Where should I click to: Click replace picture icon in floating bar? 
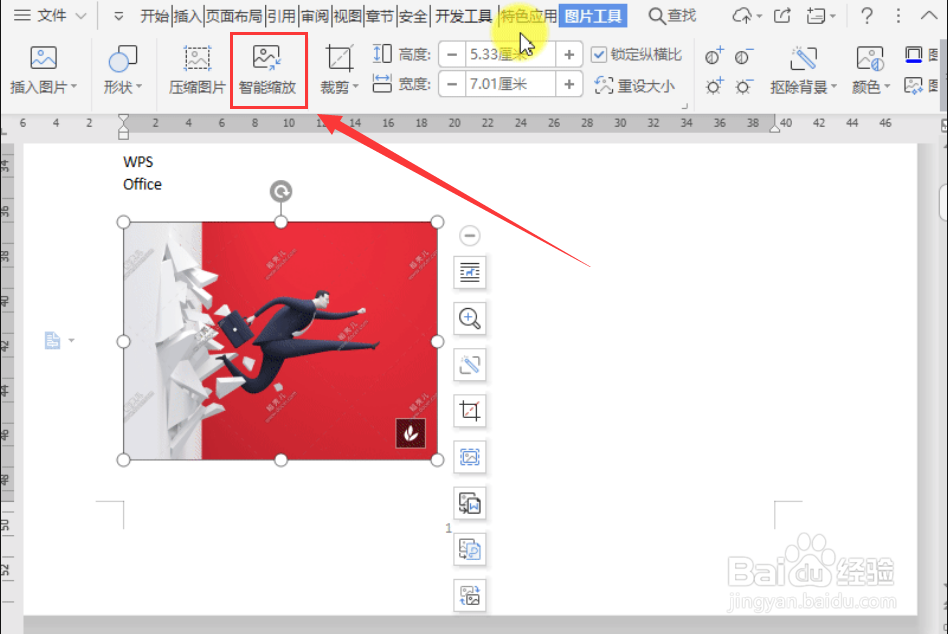click(470, 595)
